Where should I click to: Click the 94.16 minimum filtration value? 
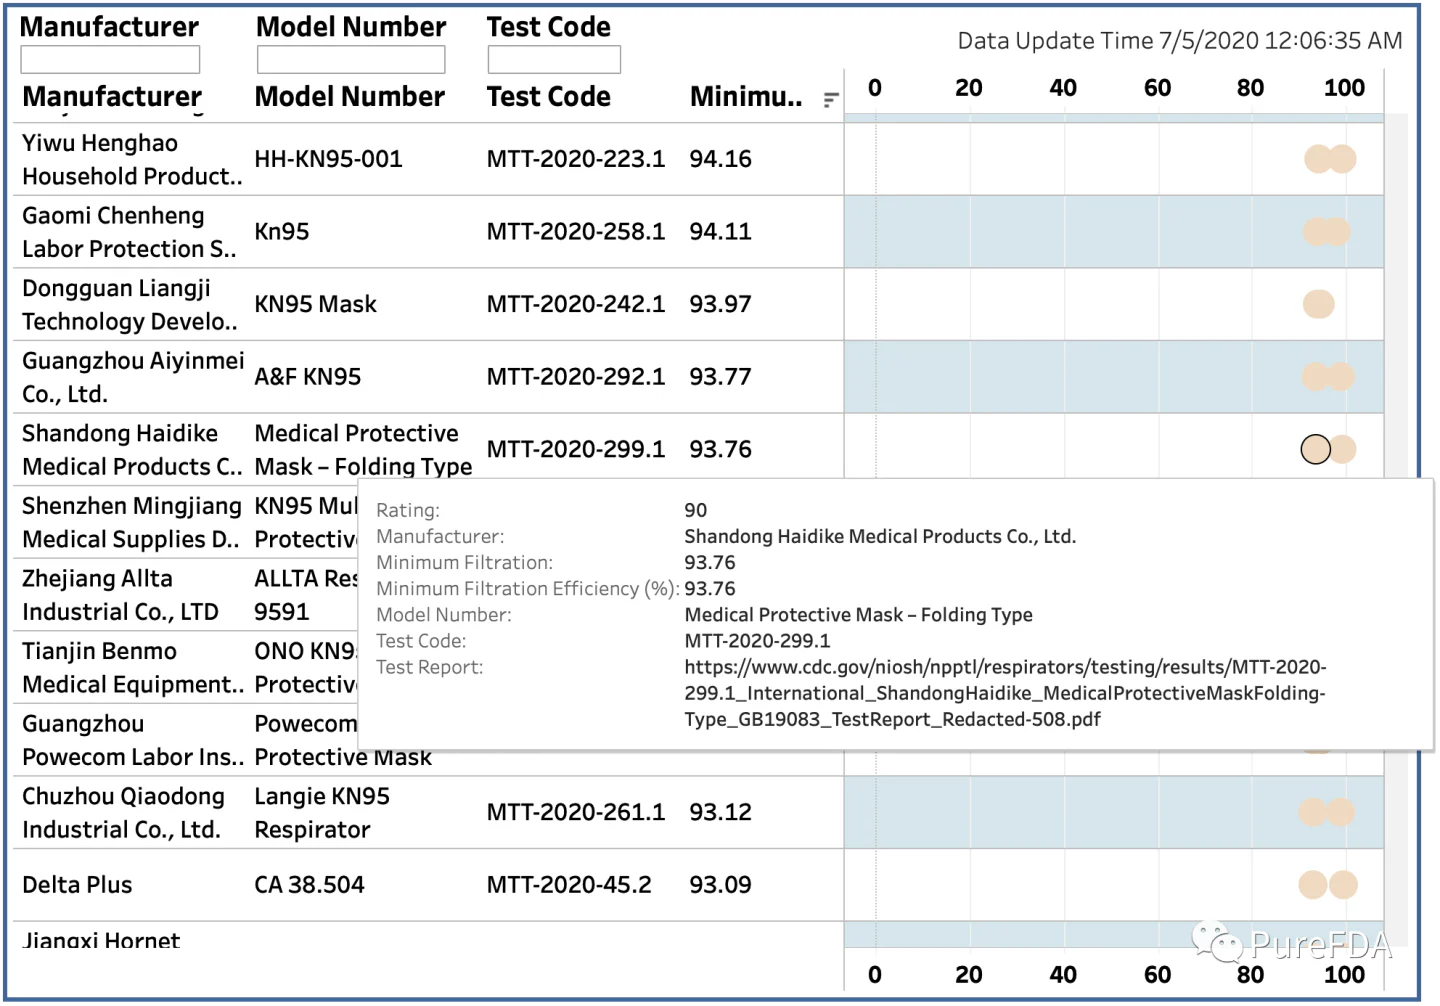click(x=720, y=159)
